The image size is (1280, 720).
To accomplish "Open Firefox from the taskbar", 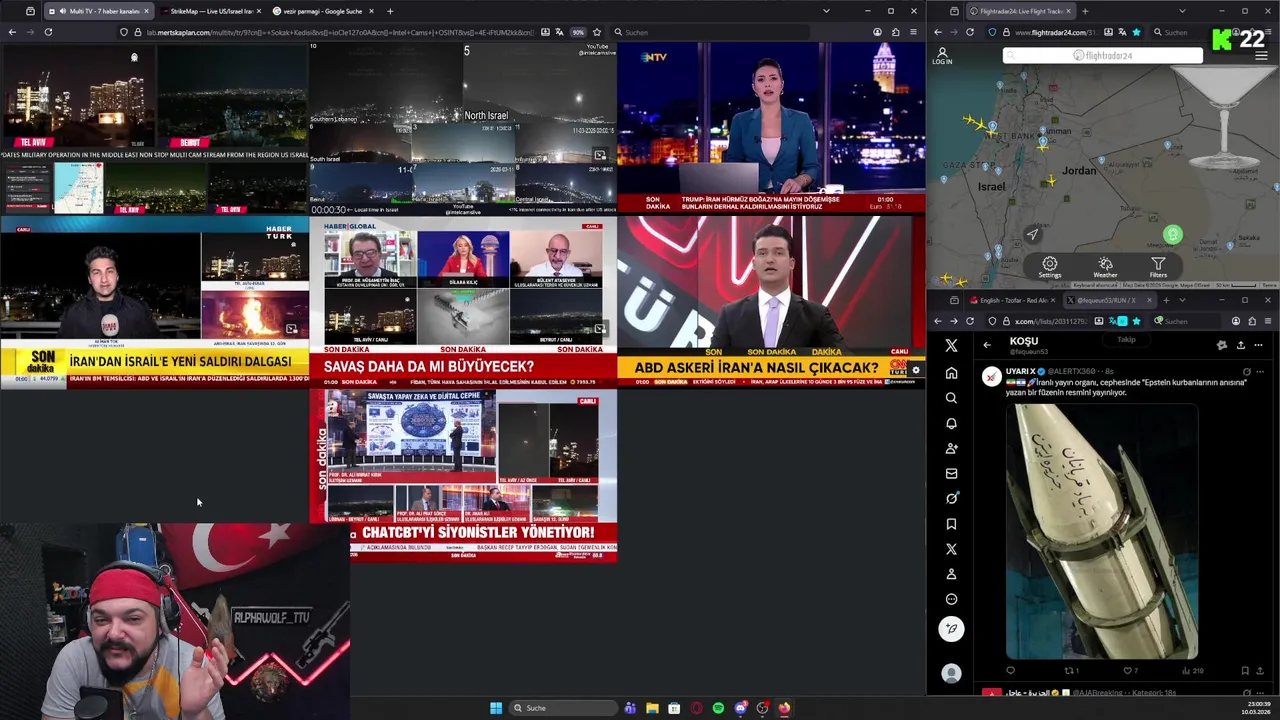I will tap(784, 708).
